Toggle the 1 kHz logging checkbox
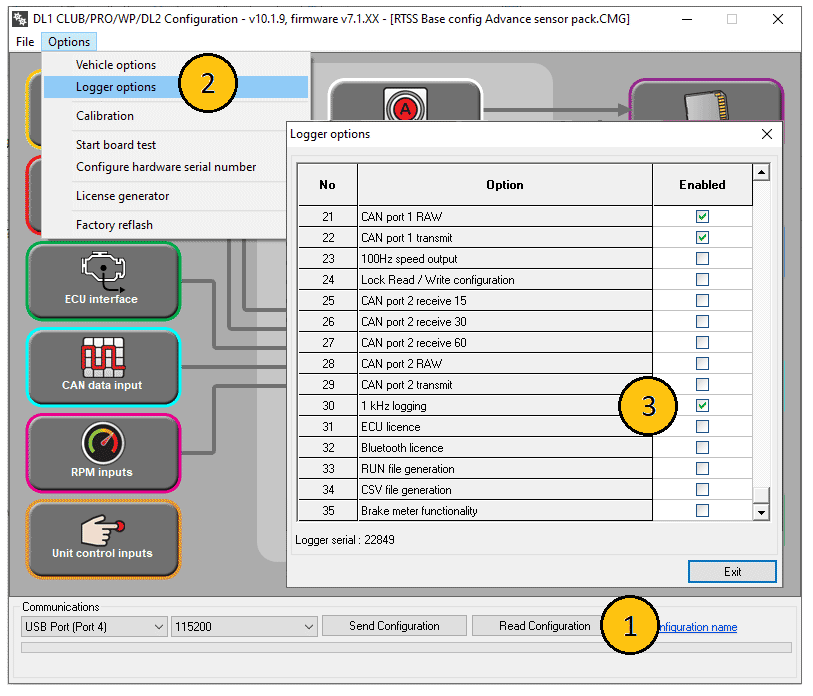Screen dimensions: 813x696 coord(702,406)
